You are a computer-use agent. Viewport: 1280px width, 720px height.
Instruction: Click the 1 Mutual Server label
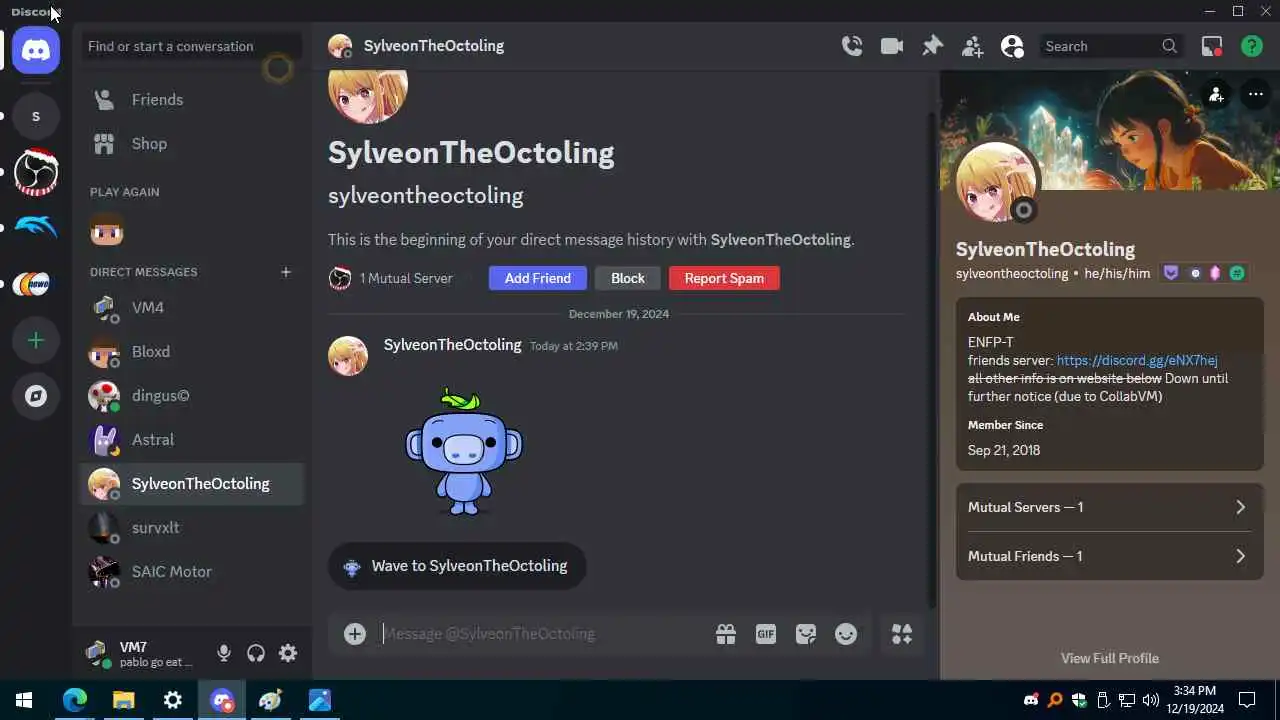point(406,278)
